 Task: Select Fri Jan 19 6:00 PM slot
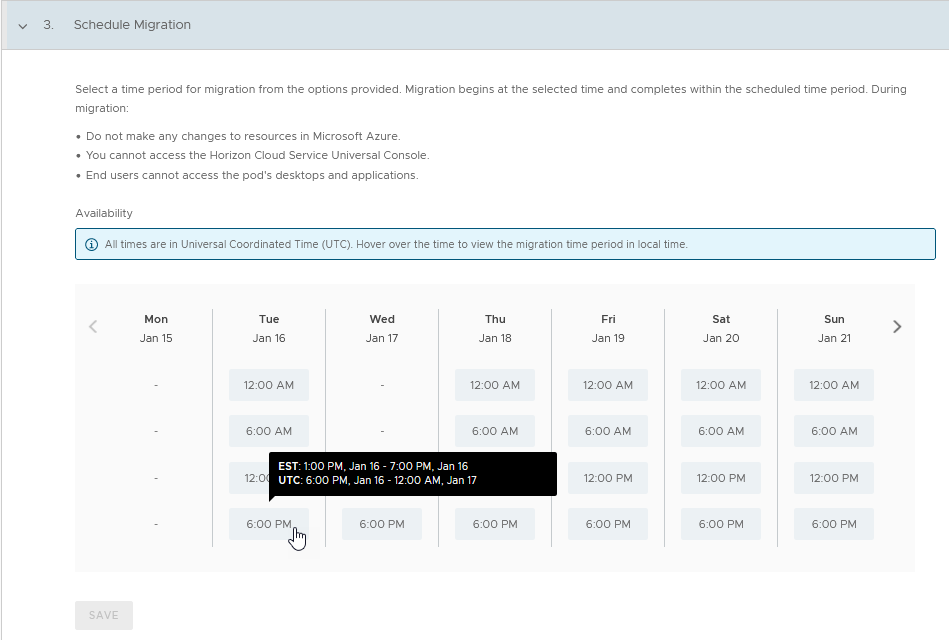[x=608, y=524]
